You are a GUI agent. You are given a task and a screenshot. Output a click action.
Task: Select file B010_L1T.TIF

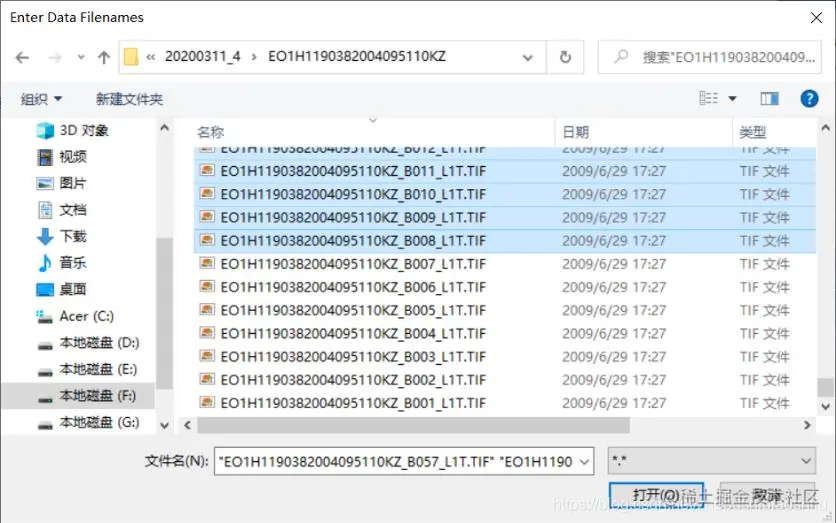(505, 195)
